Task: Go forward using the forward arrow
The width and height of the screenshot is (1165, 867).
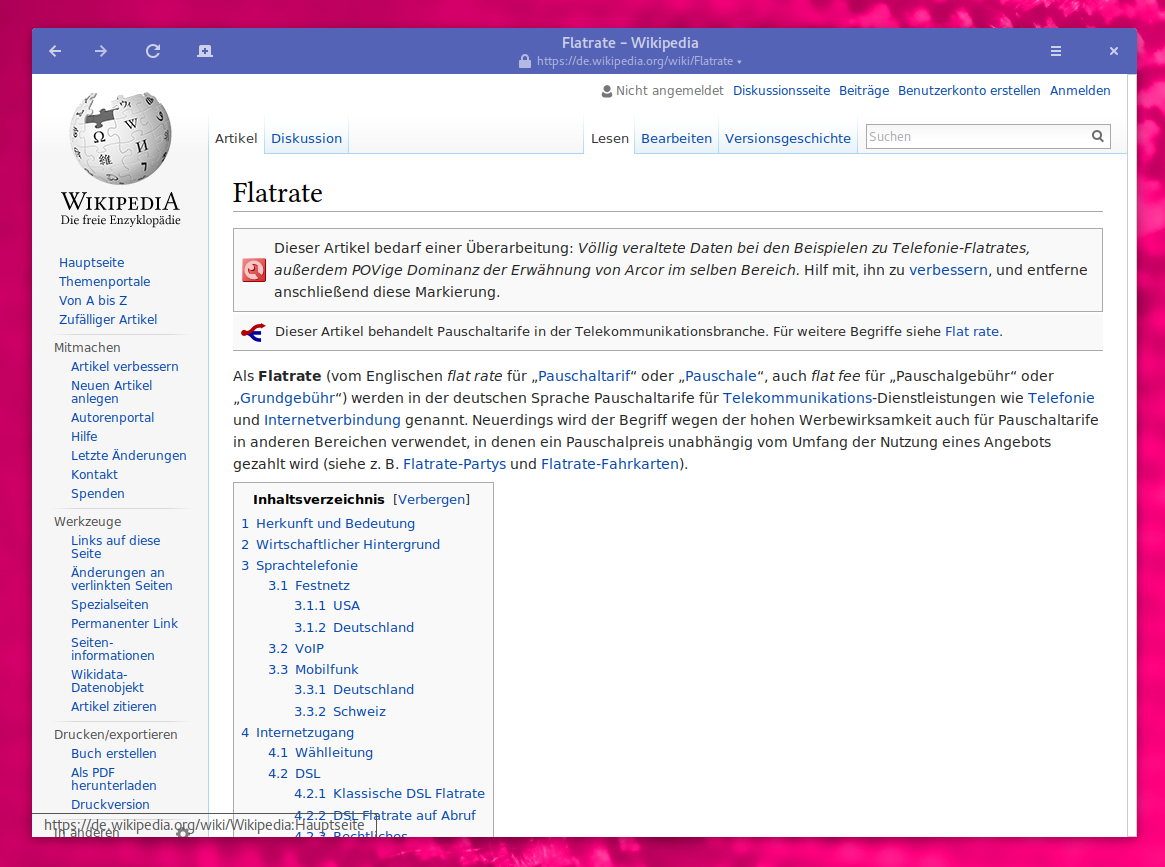Action: (101, 51)
